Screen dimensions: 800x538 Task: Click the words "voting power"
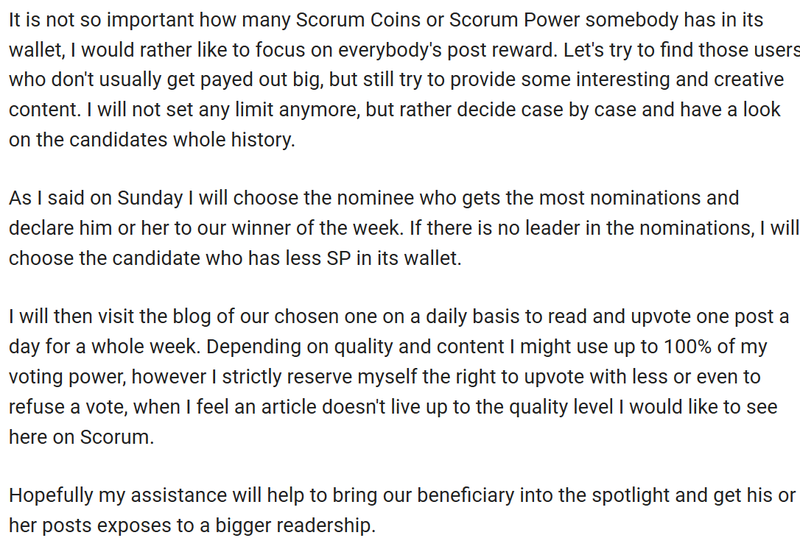coord(66,377)
